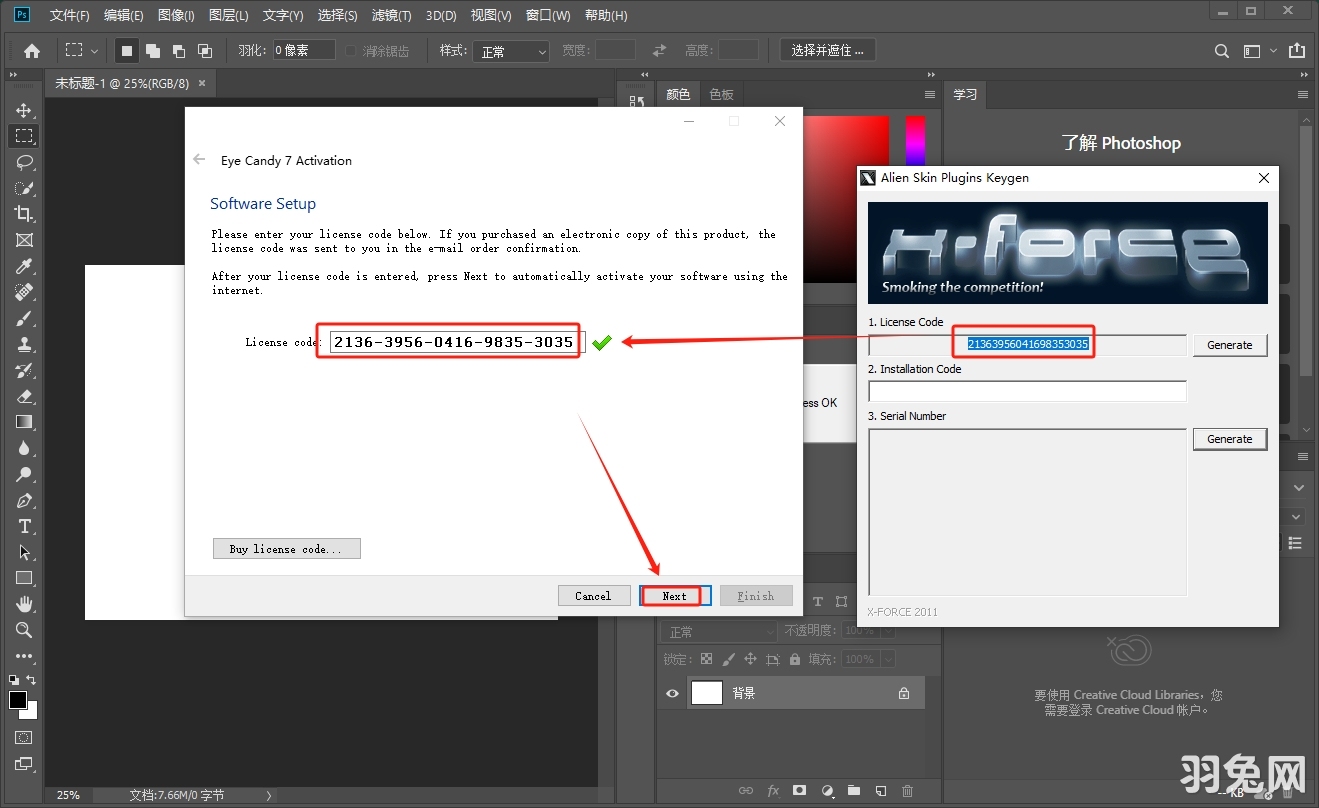1319x808 pixels.
Task: Select the Eraser tool
Action: click(x=24, y=396)
